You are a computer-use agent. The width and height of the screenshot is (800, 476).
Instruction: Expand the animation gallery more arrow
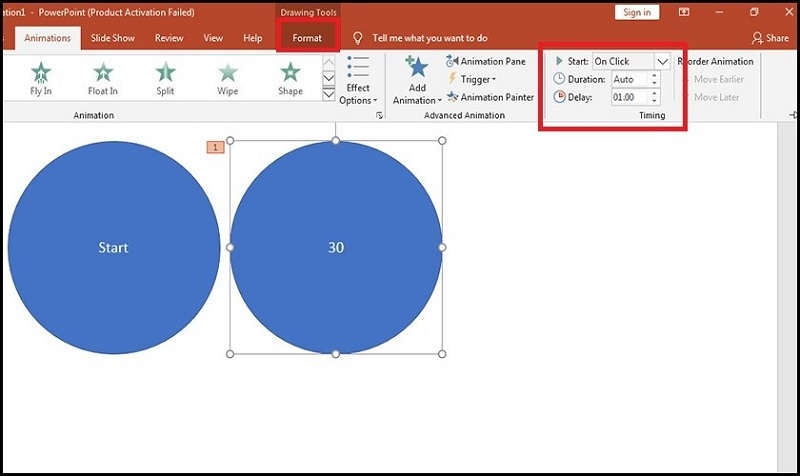coord(330,95)
